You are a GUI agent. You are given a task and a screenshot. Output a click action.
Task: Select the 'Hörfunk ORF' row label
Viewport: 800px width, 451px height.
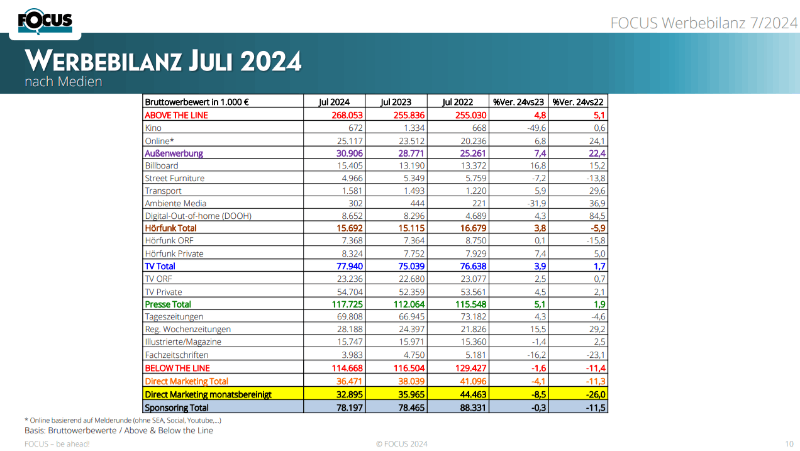pyautogui.click(x=169, y=240)
